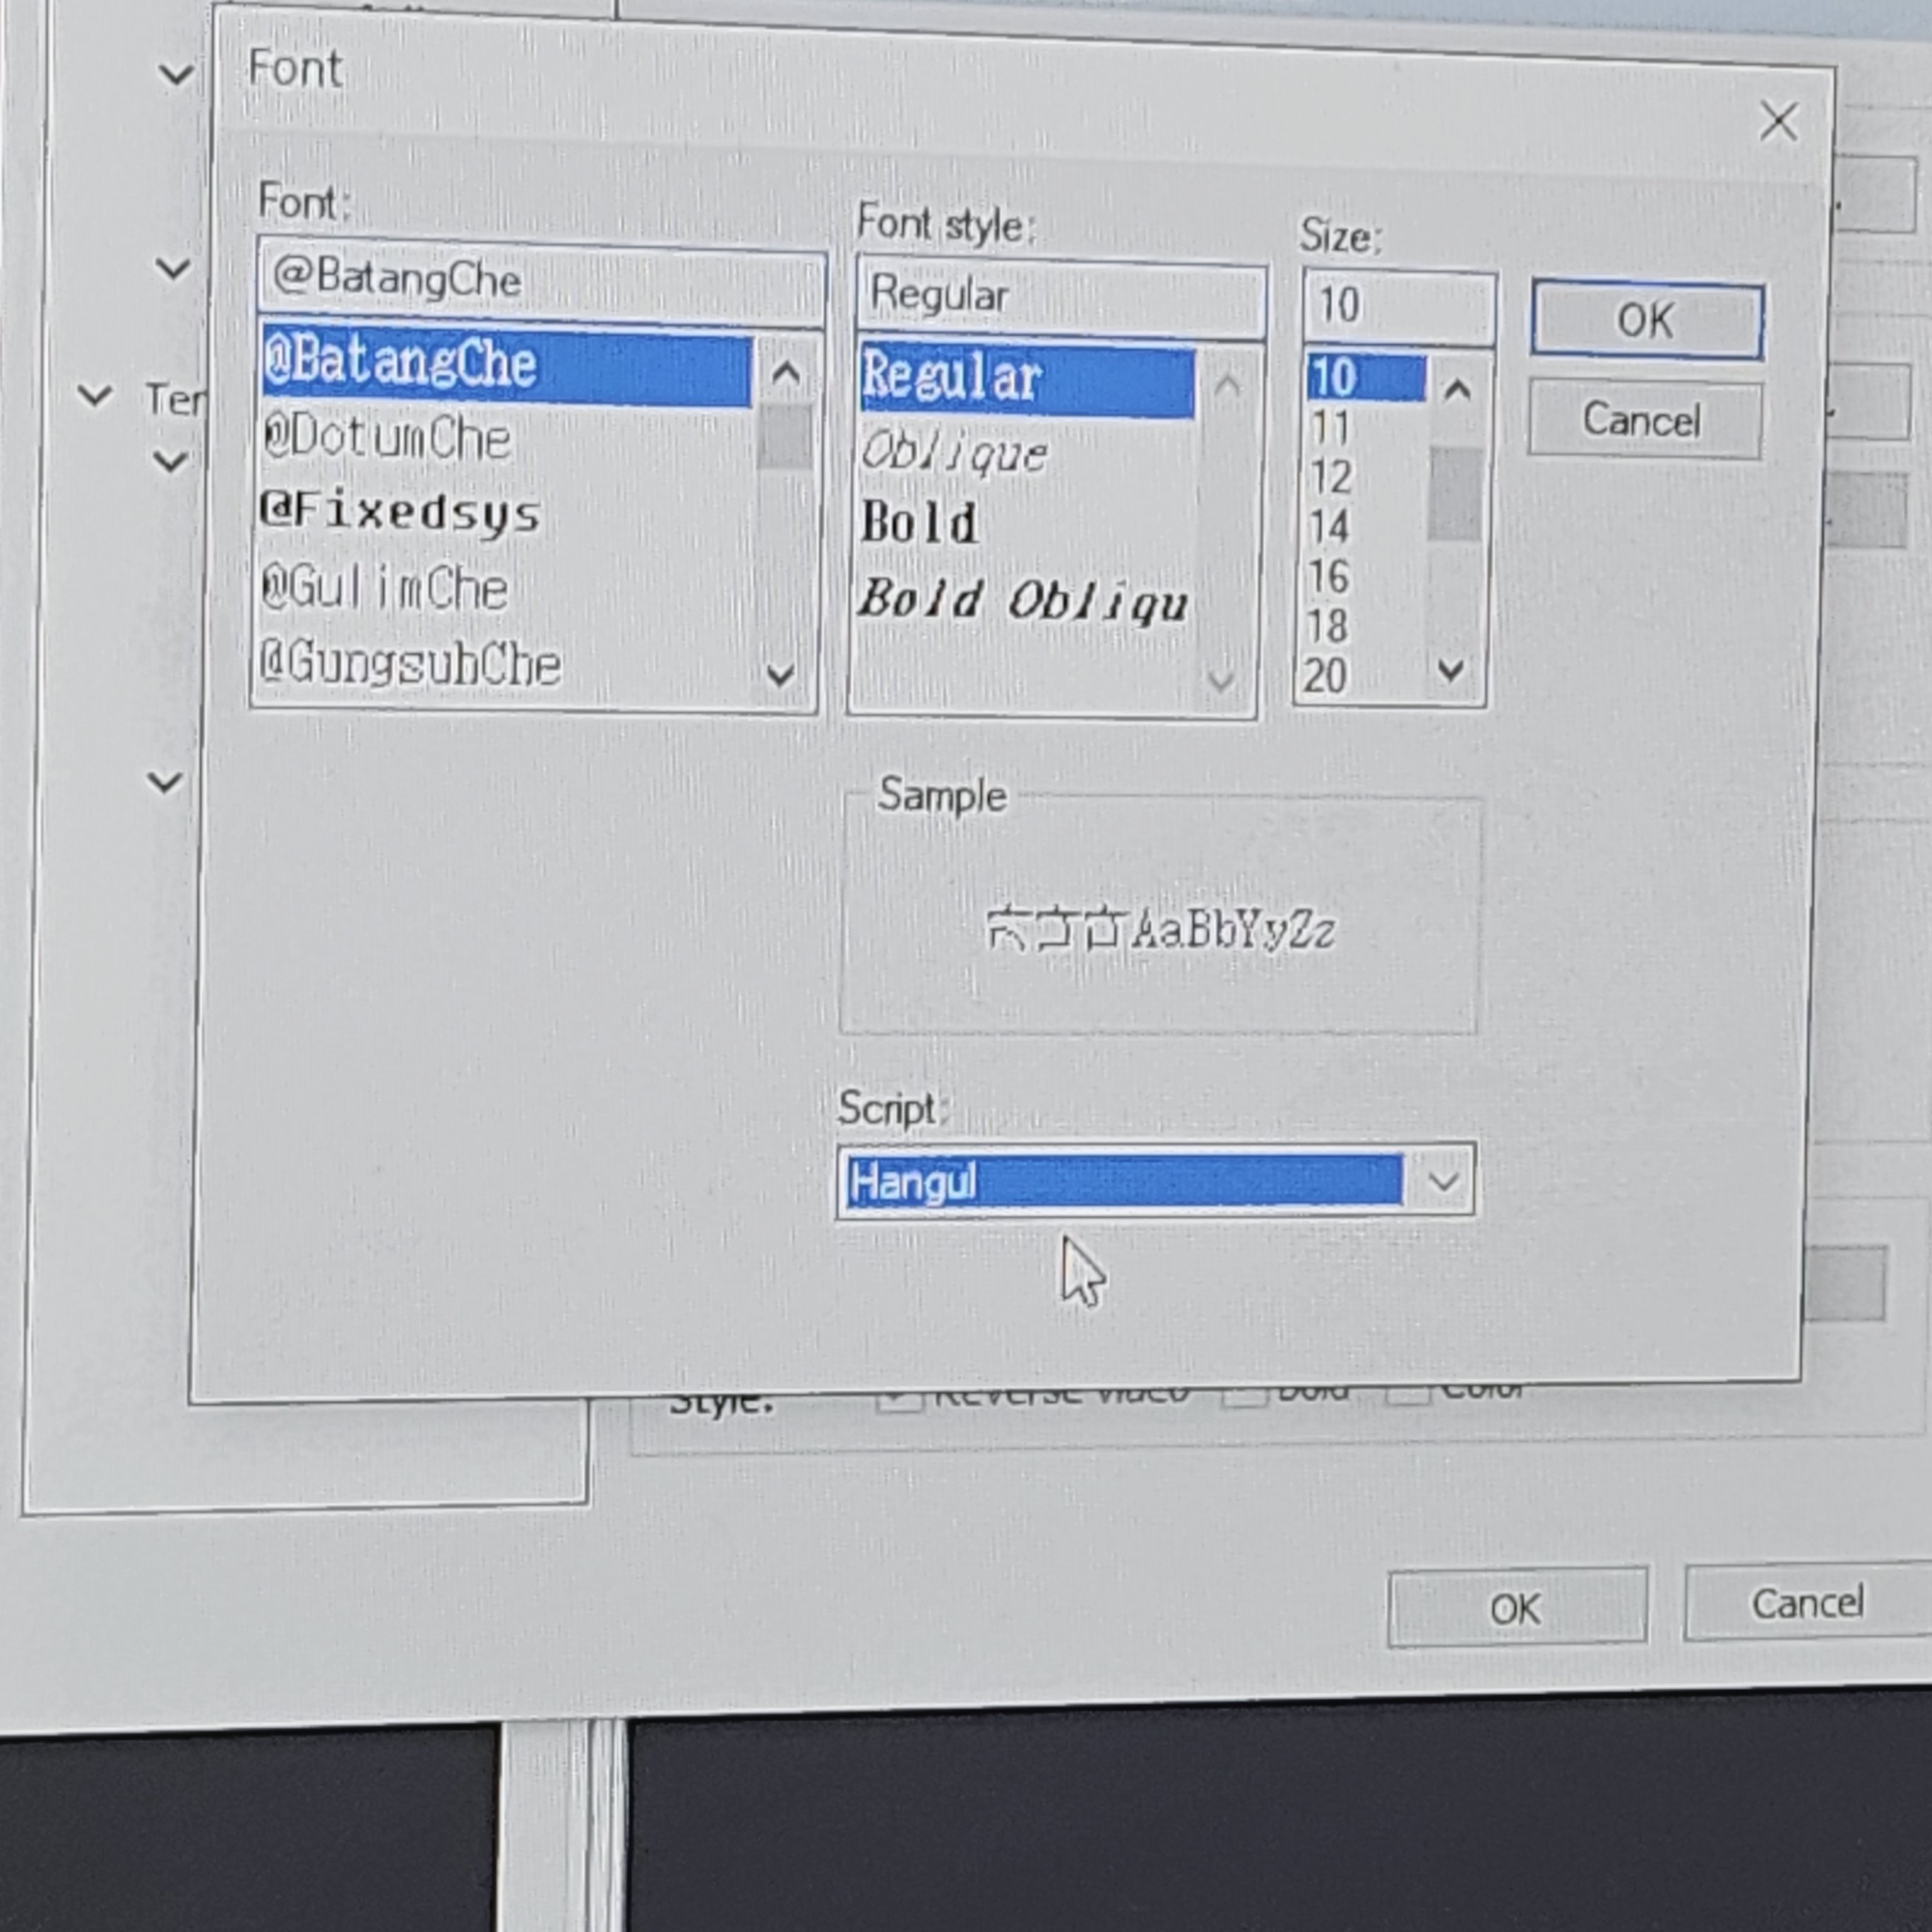Choose the Bold font style
This screenshot has height=1932, width=1932.
[x=920, y=523]
